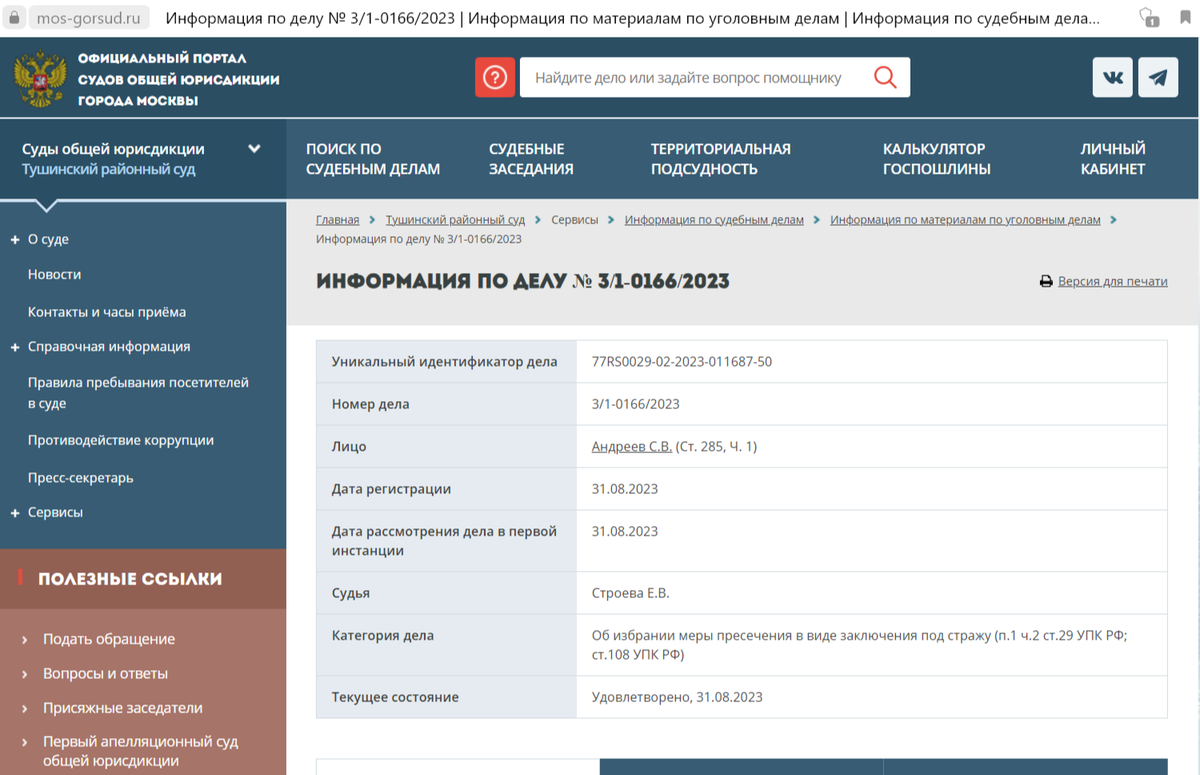Open Личный кабинет navigation menu
Image resolution: width=1200 pixels, height=775 pixels.
[1110, 158]
